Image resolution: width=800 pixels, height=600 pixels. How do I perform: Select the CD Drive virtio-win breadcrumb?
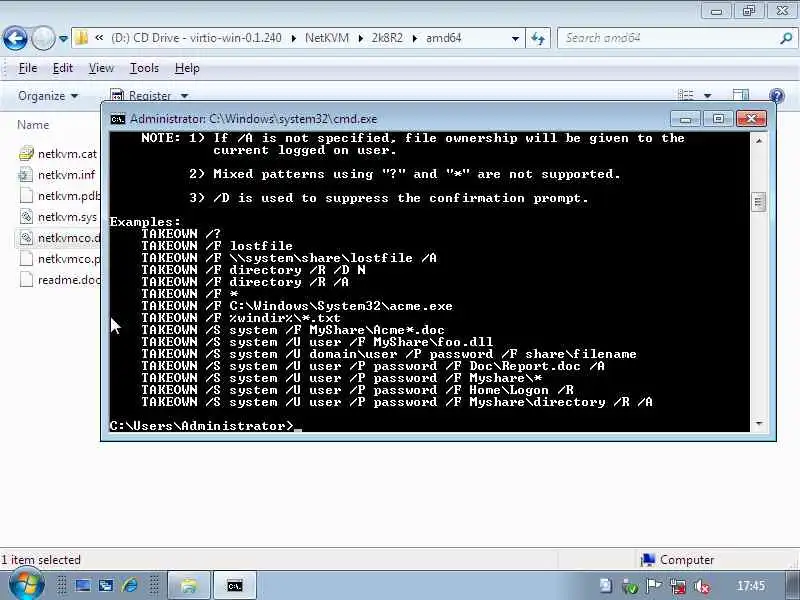pyautogui.click(x=196, y=38)
